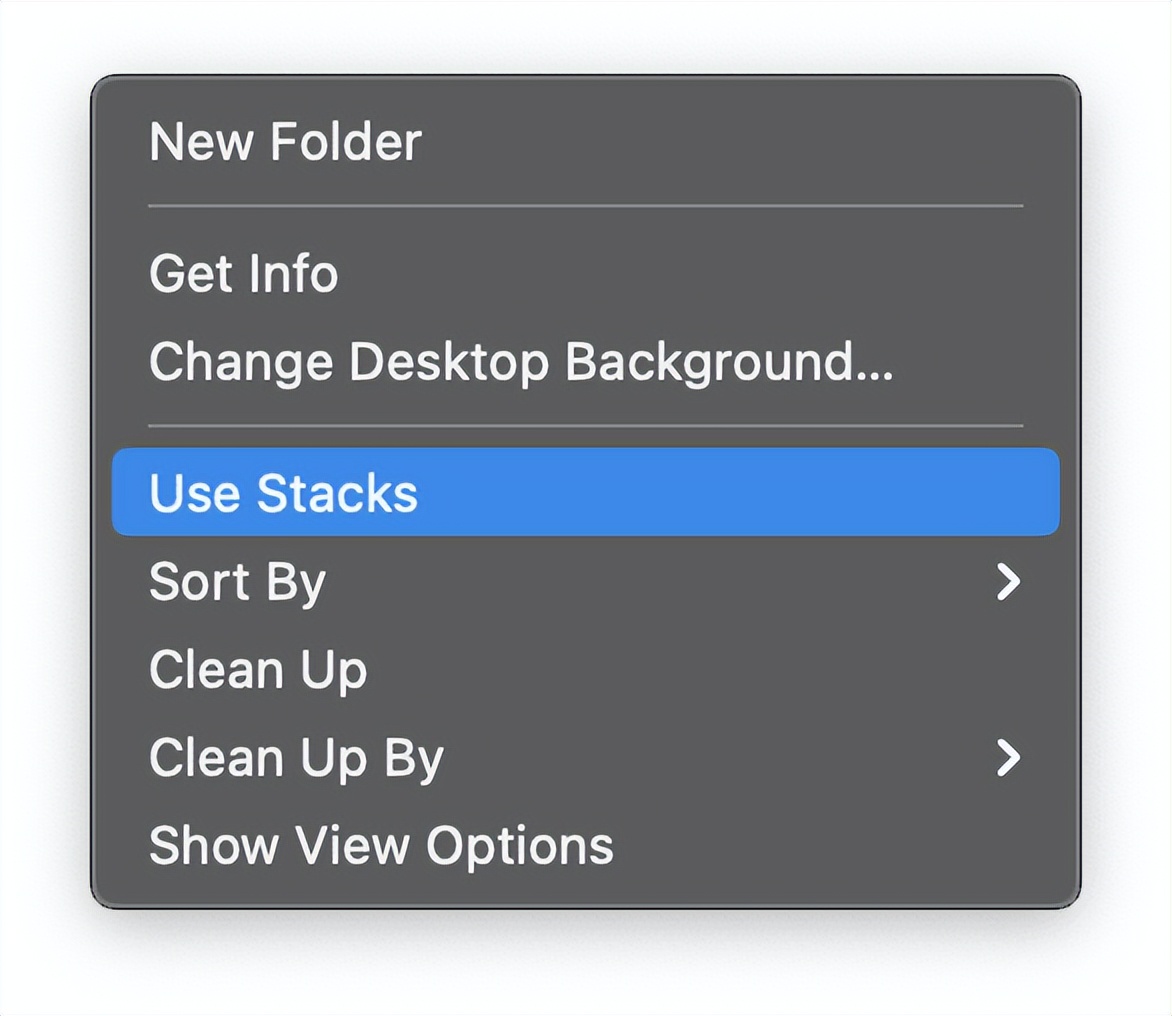Pick the first entry in the context menu
Viewport: 1172px width, 1016px height.
(x=285, y=142)
